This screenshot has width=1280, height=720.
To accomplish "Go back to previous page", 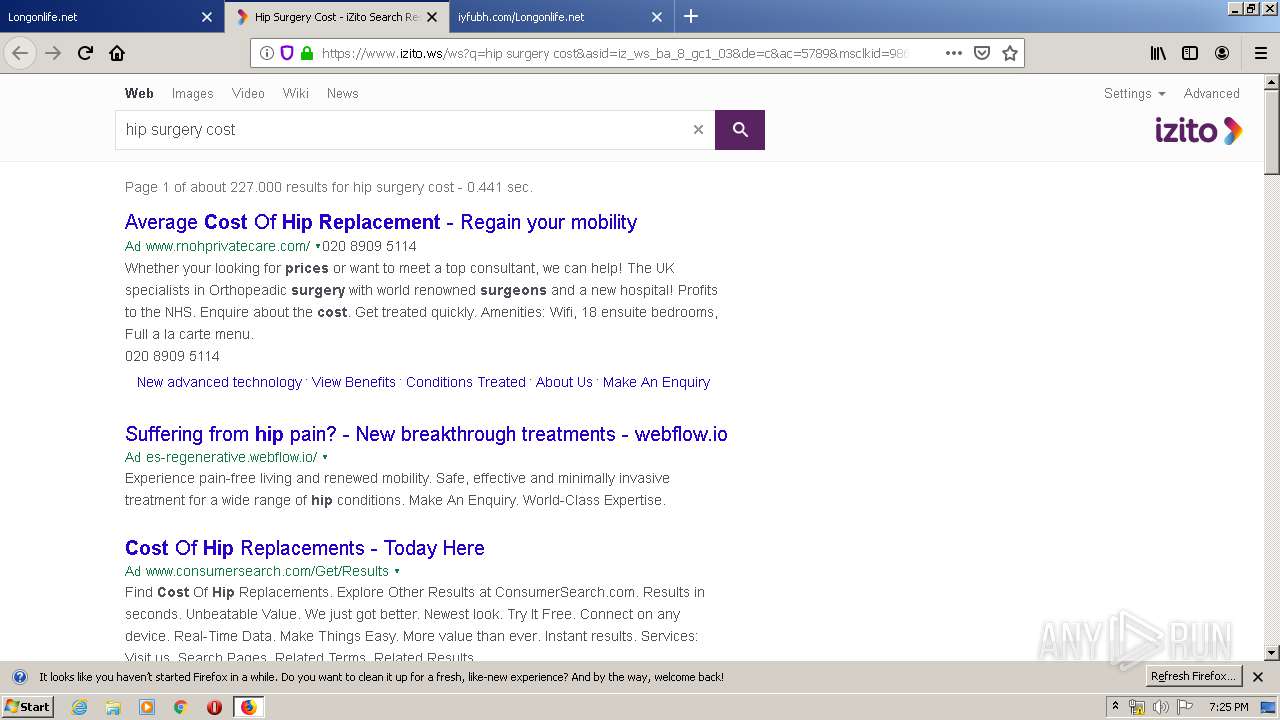I will 20,53.
